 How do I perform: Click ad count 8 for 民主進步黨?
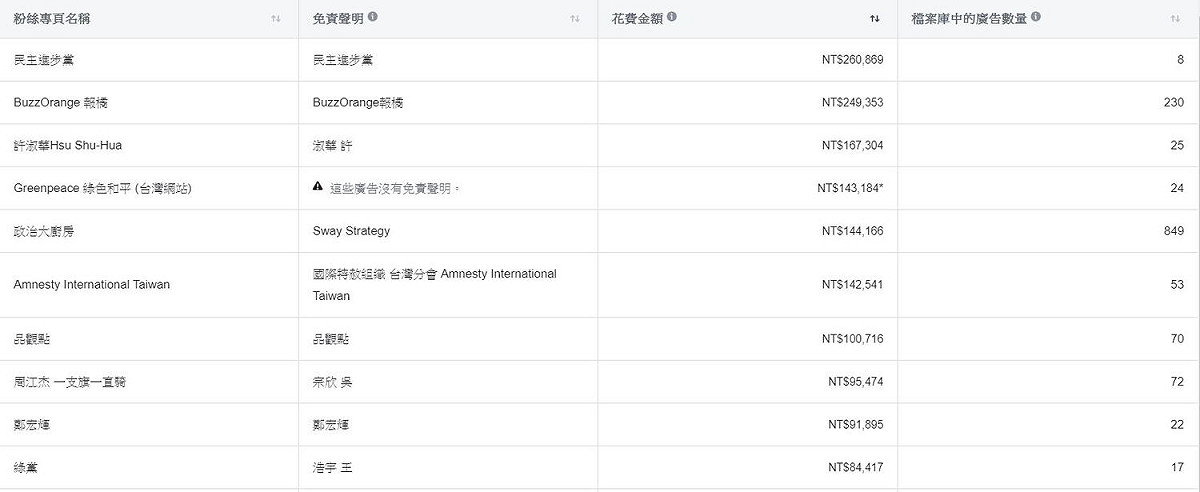coord(1180,60)
